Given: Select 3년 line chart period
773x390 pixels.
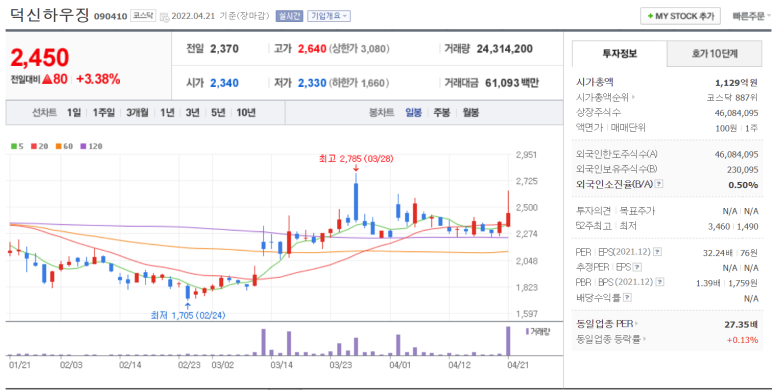Looking at the screenshot, I should point(192,113).
